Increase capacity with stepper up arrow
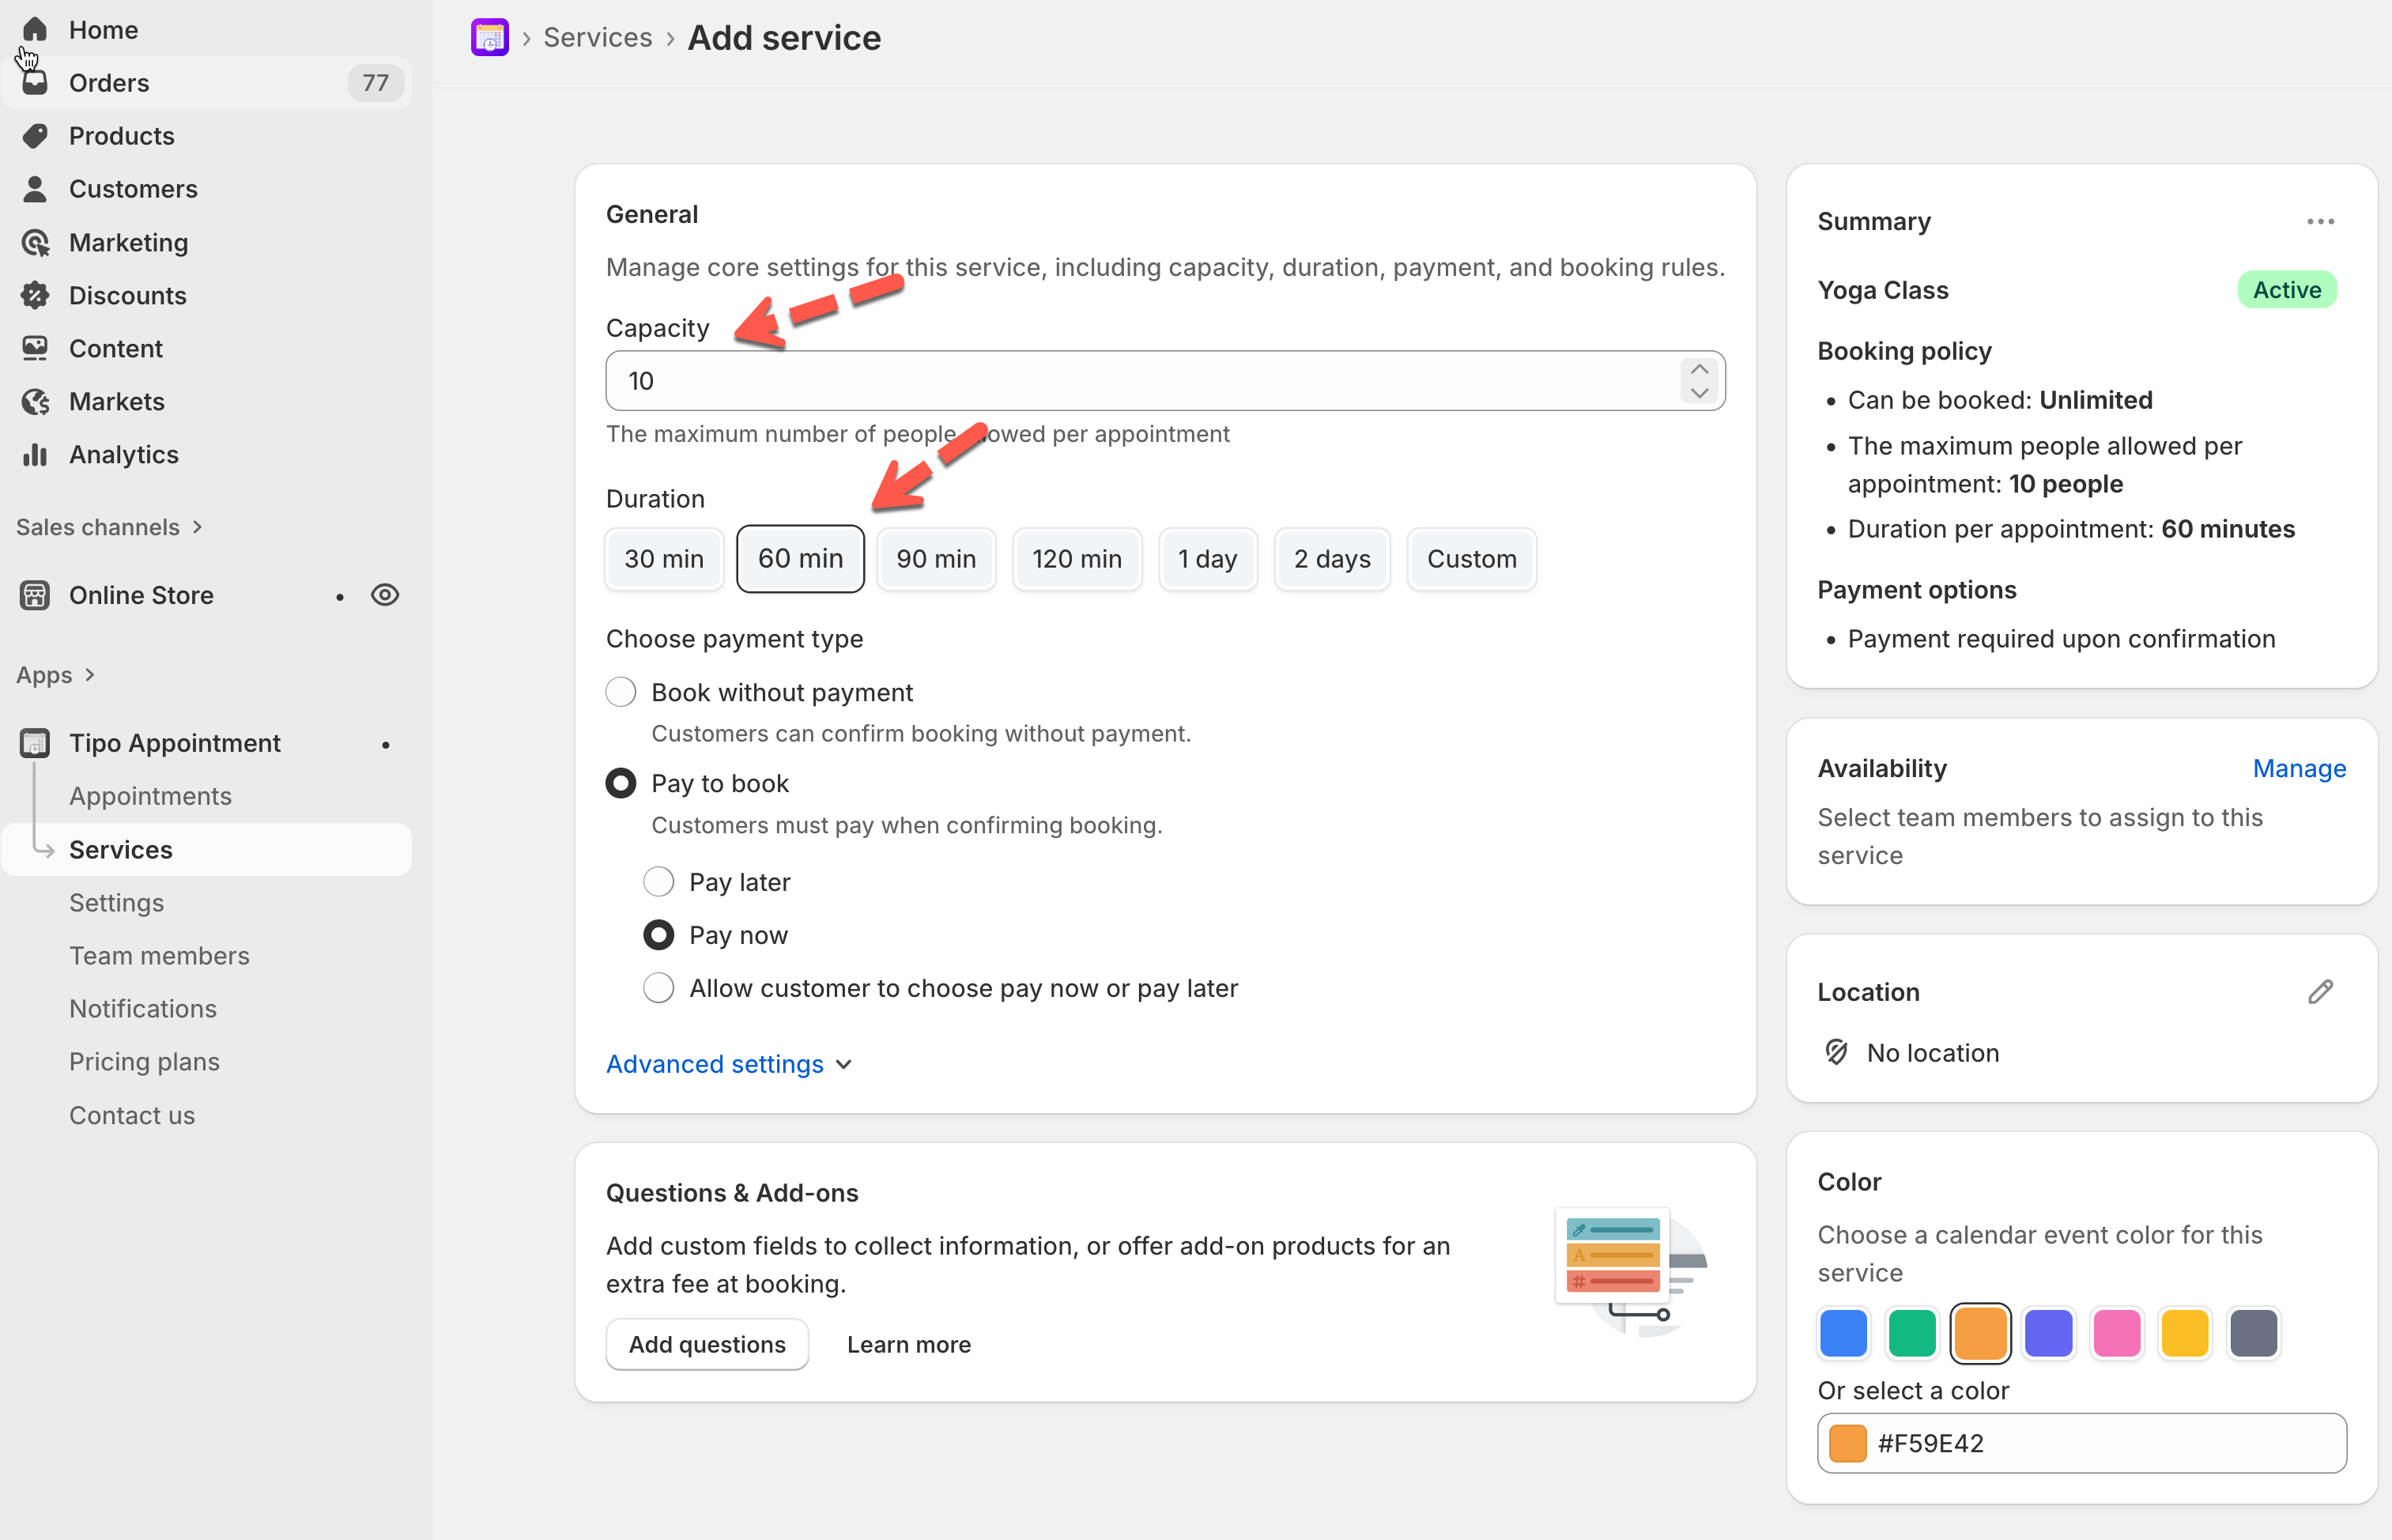2392x1540 pixels. (1699, 369)
